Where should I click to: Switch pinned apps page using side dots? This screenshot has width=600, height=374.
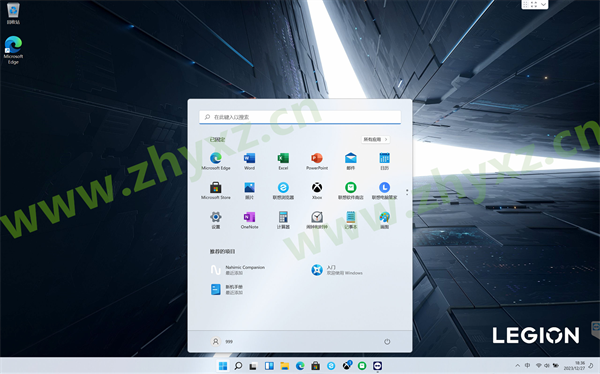point(407,192)
